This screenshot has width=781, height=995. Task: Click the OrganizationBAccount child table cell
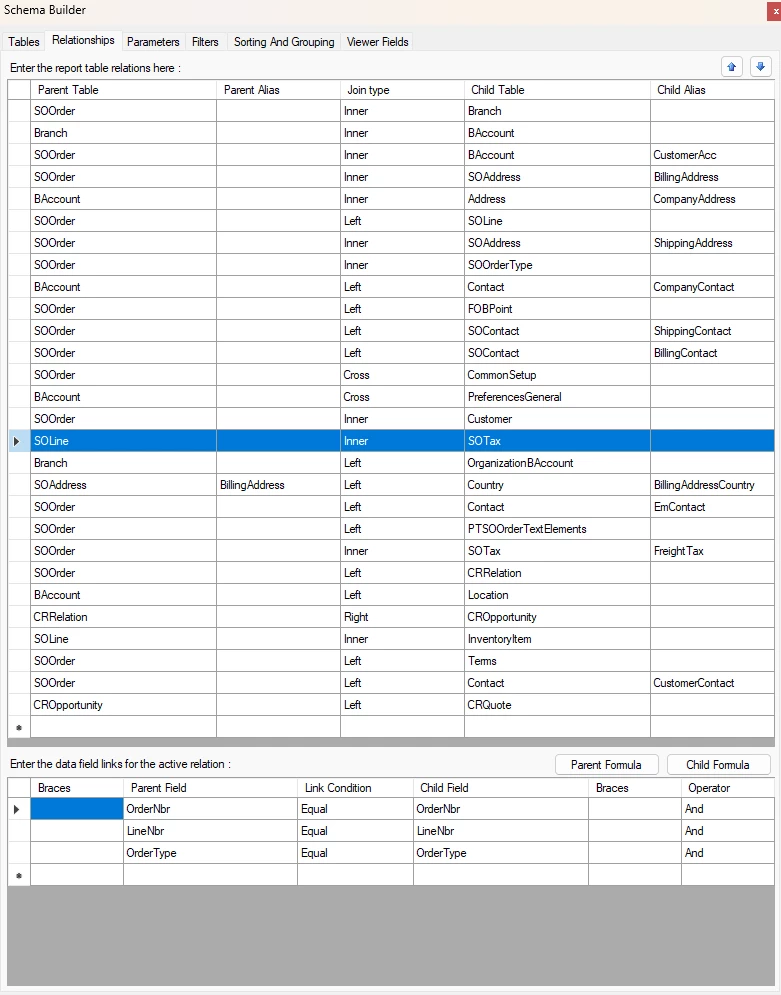coord(557,463)
